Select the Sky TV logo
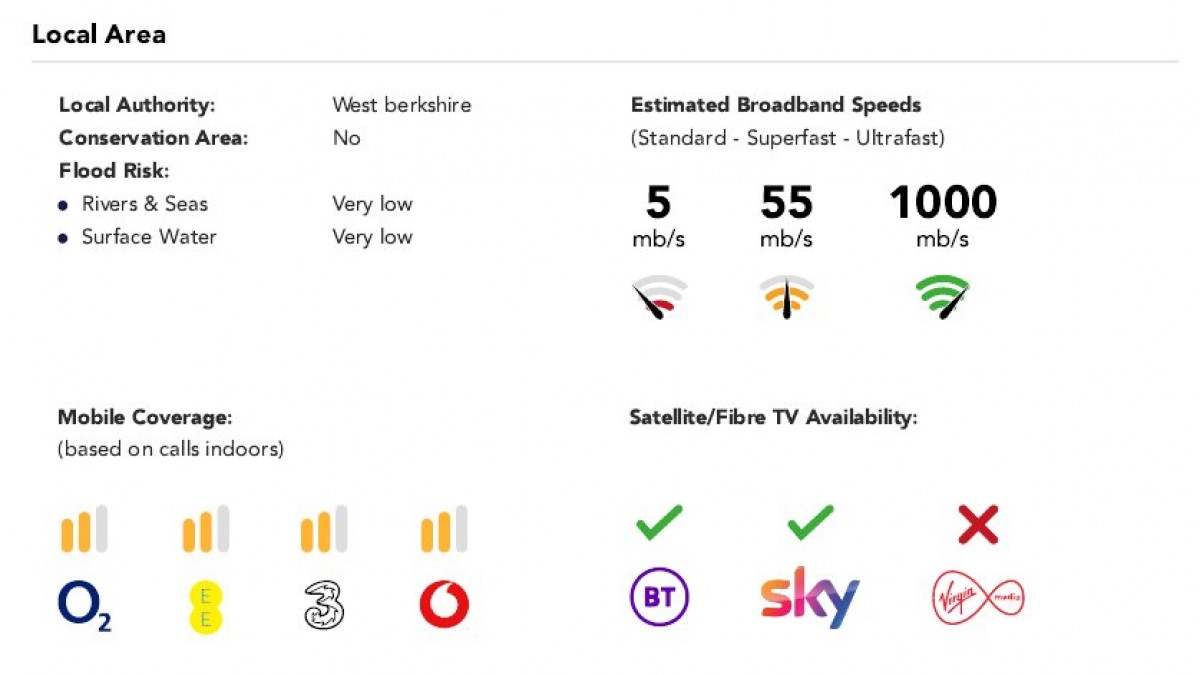The height and width of the screenshot is (675, 1200). coord(810,598)
